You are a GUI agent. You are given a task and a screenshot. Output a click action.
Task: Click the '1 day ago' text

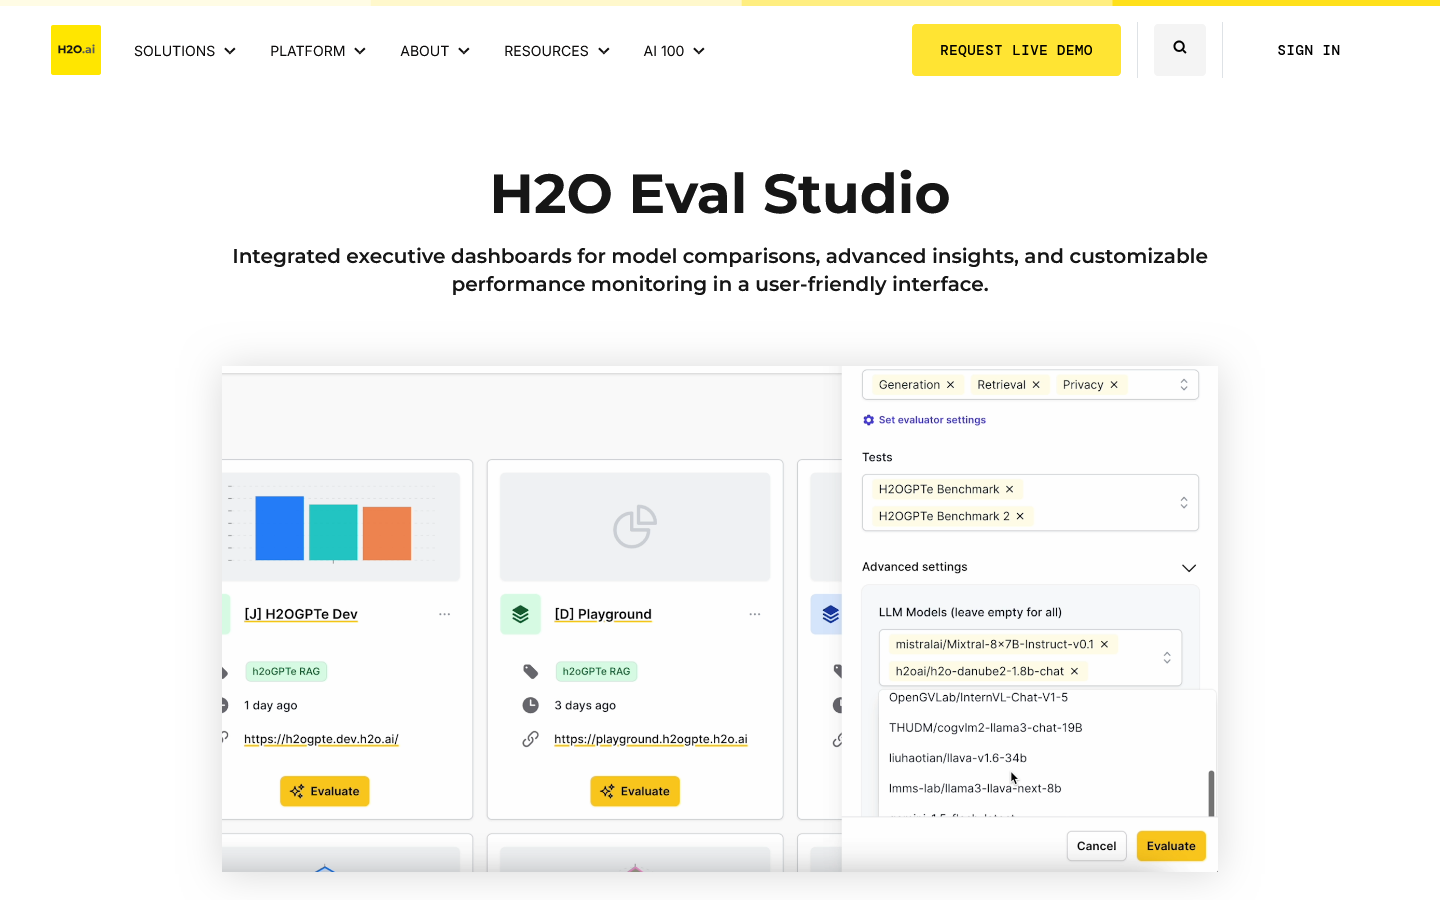271,705
